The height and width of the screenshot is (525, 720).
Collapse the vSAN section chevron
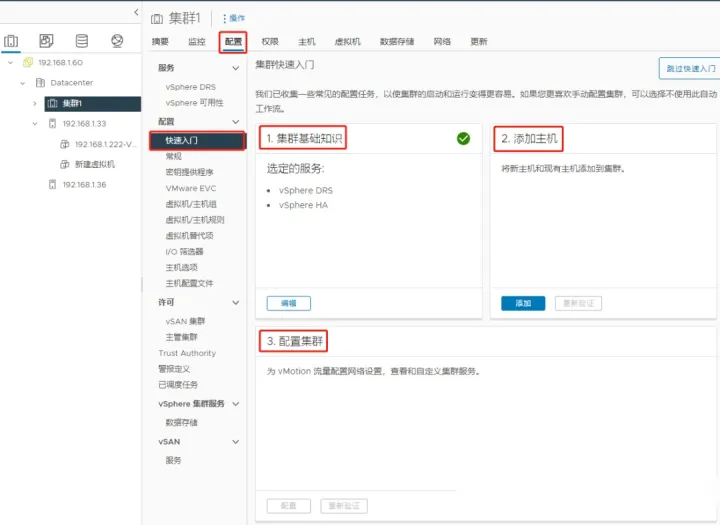(236, 442)
